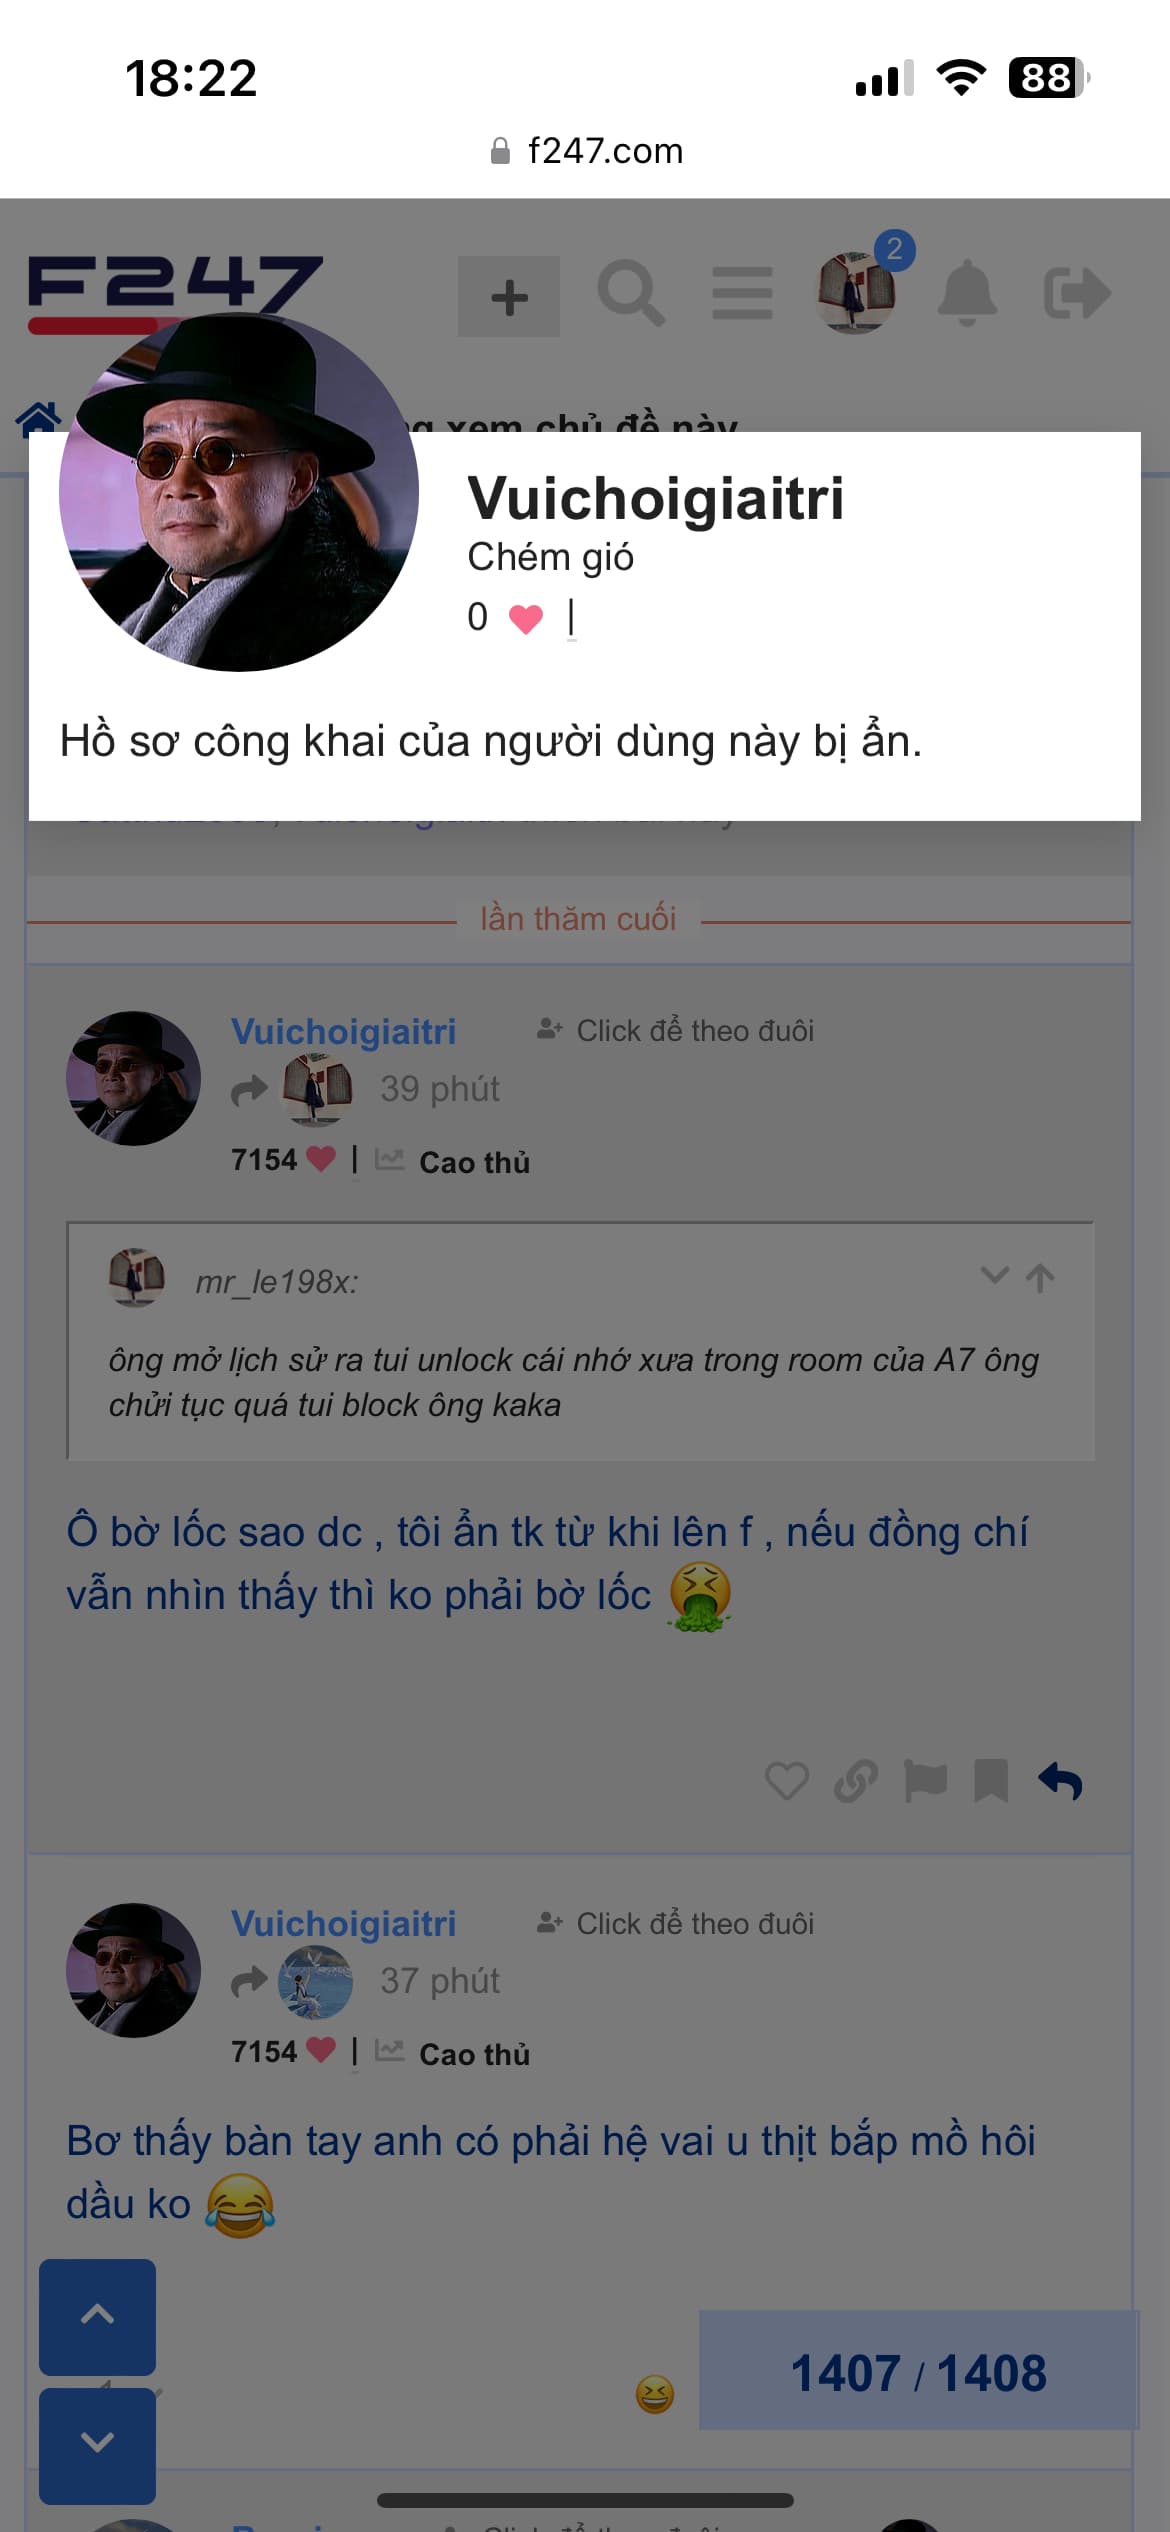This screenshot has width=1170, height=2532.
Task: Open current user avatar menu with badge
Action: point(856,291)
